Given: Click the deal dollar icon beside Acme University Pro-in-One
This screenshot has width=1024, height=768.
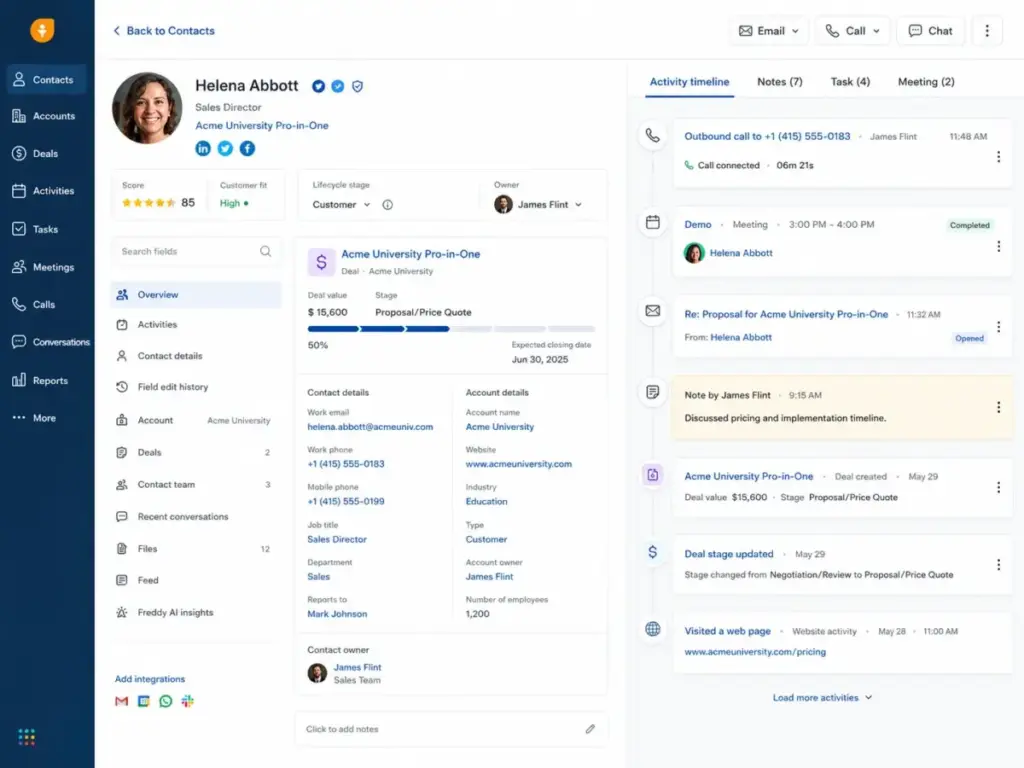Looking at the screenshot, I should [321, 262].
